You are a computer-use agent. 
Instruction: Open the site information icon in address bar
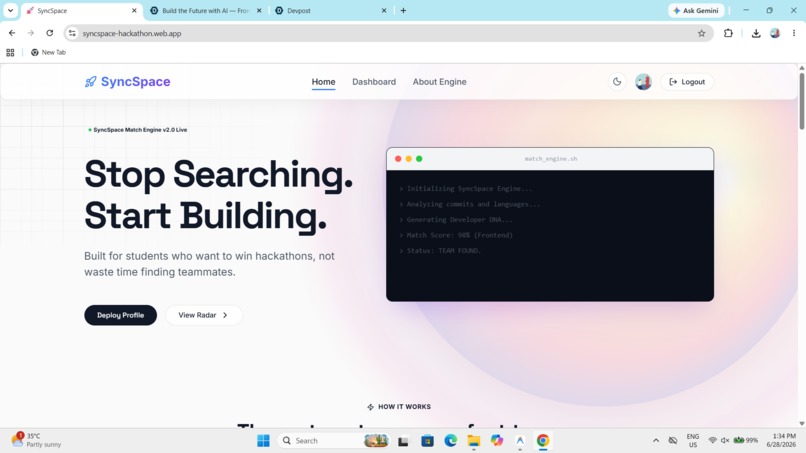(72, 33)
